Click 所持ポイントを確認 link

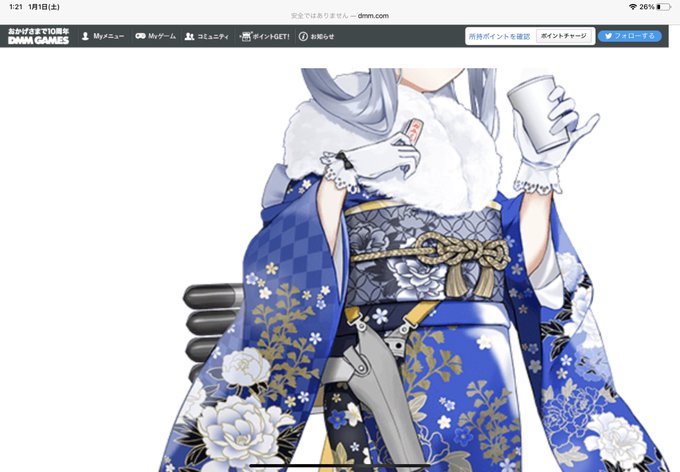(x=499, y=36)
